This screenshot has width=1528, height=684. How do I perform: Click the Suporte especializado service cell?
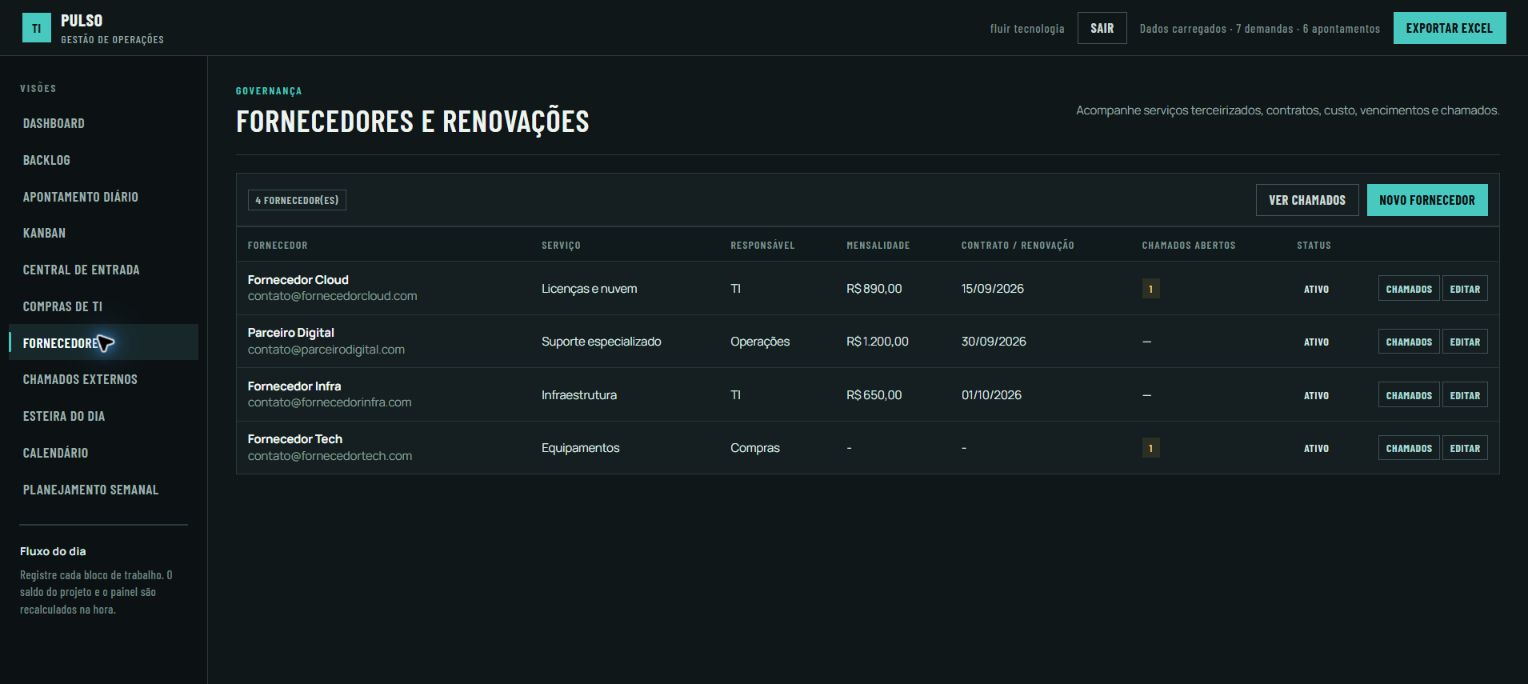click(601, 342)
